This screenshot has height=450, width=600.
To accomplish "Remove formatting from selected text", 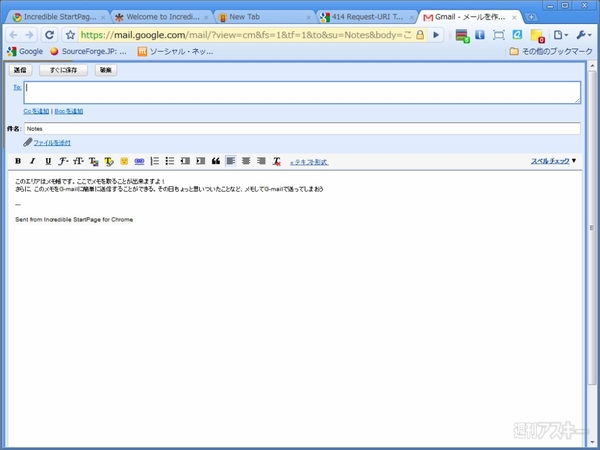I will coord(277,161).
